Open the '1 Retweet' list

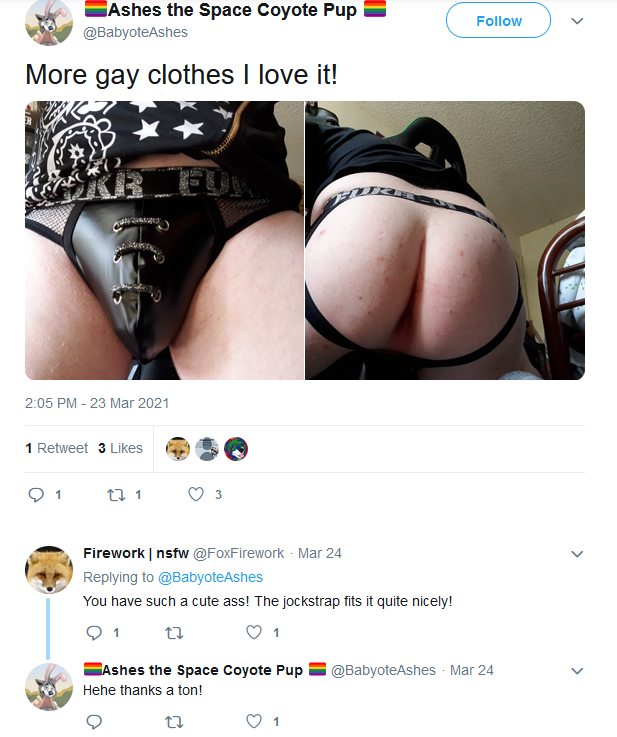tap(56, 448)
